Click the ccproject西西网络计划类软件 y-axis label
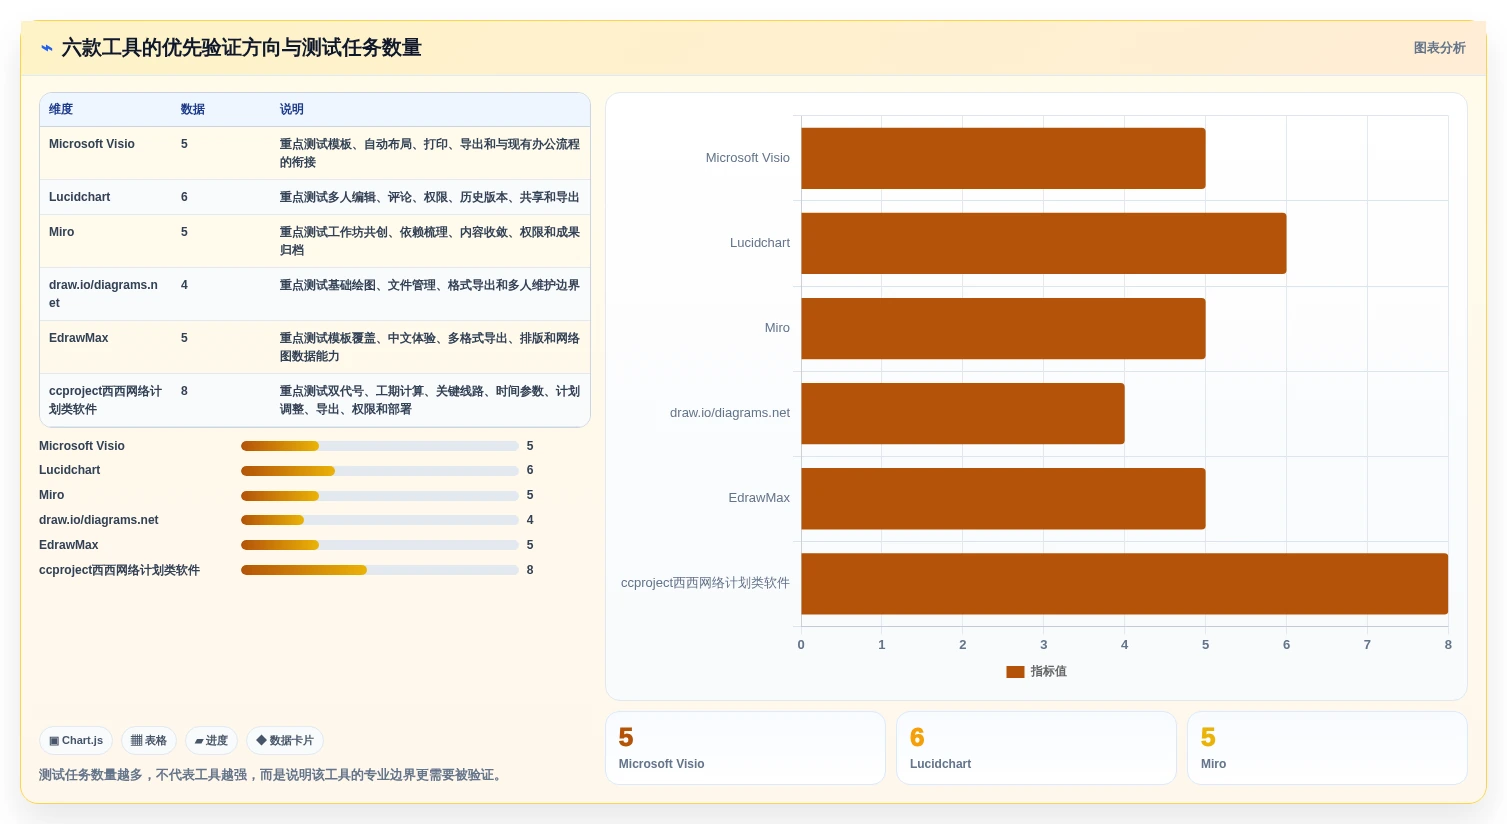1507x824 pixels. (705, 583)
